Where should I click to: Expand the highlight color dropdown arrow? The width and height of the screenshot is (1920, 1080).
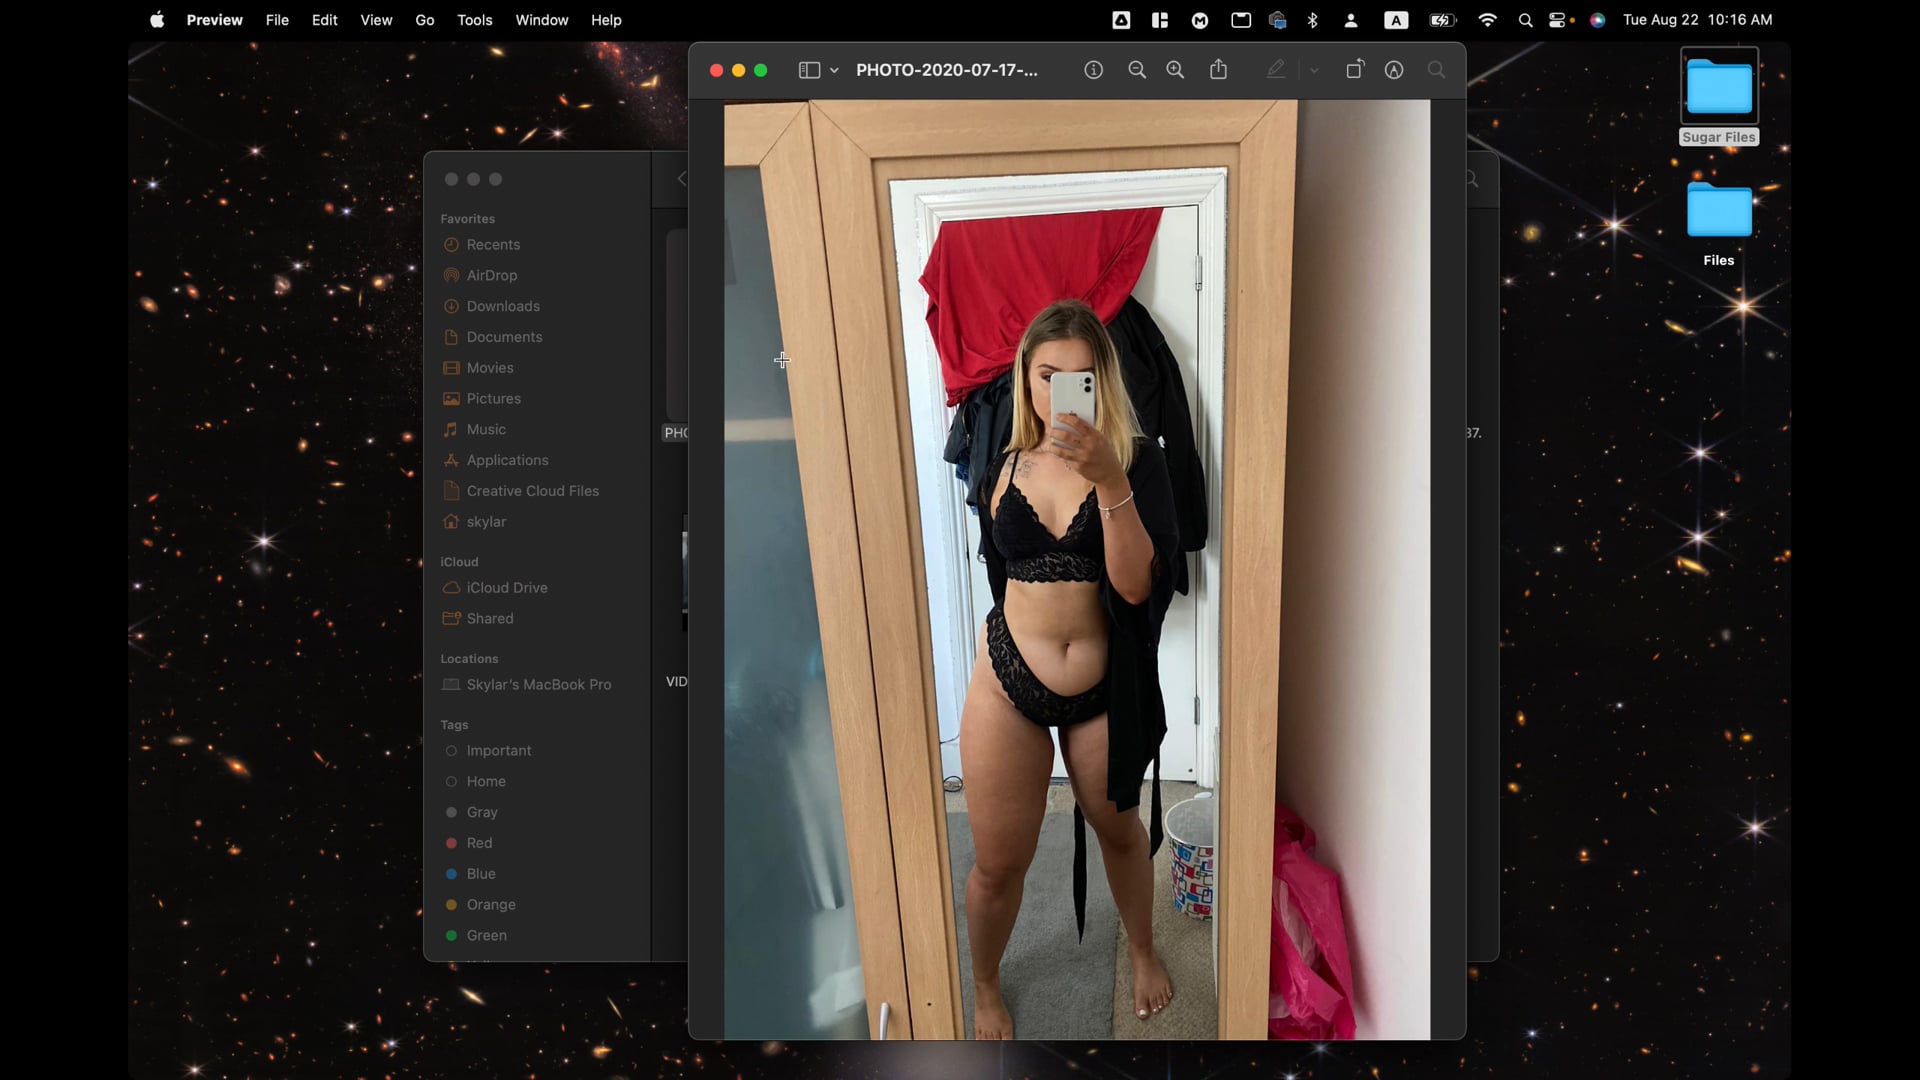[1314, 70]
